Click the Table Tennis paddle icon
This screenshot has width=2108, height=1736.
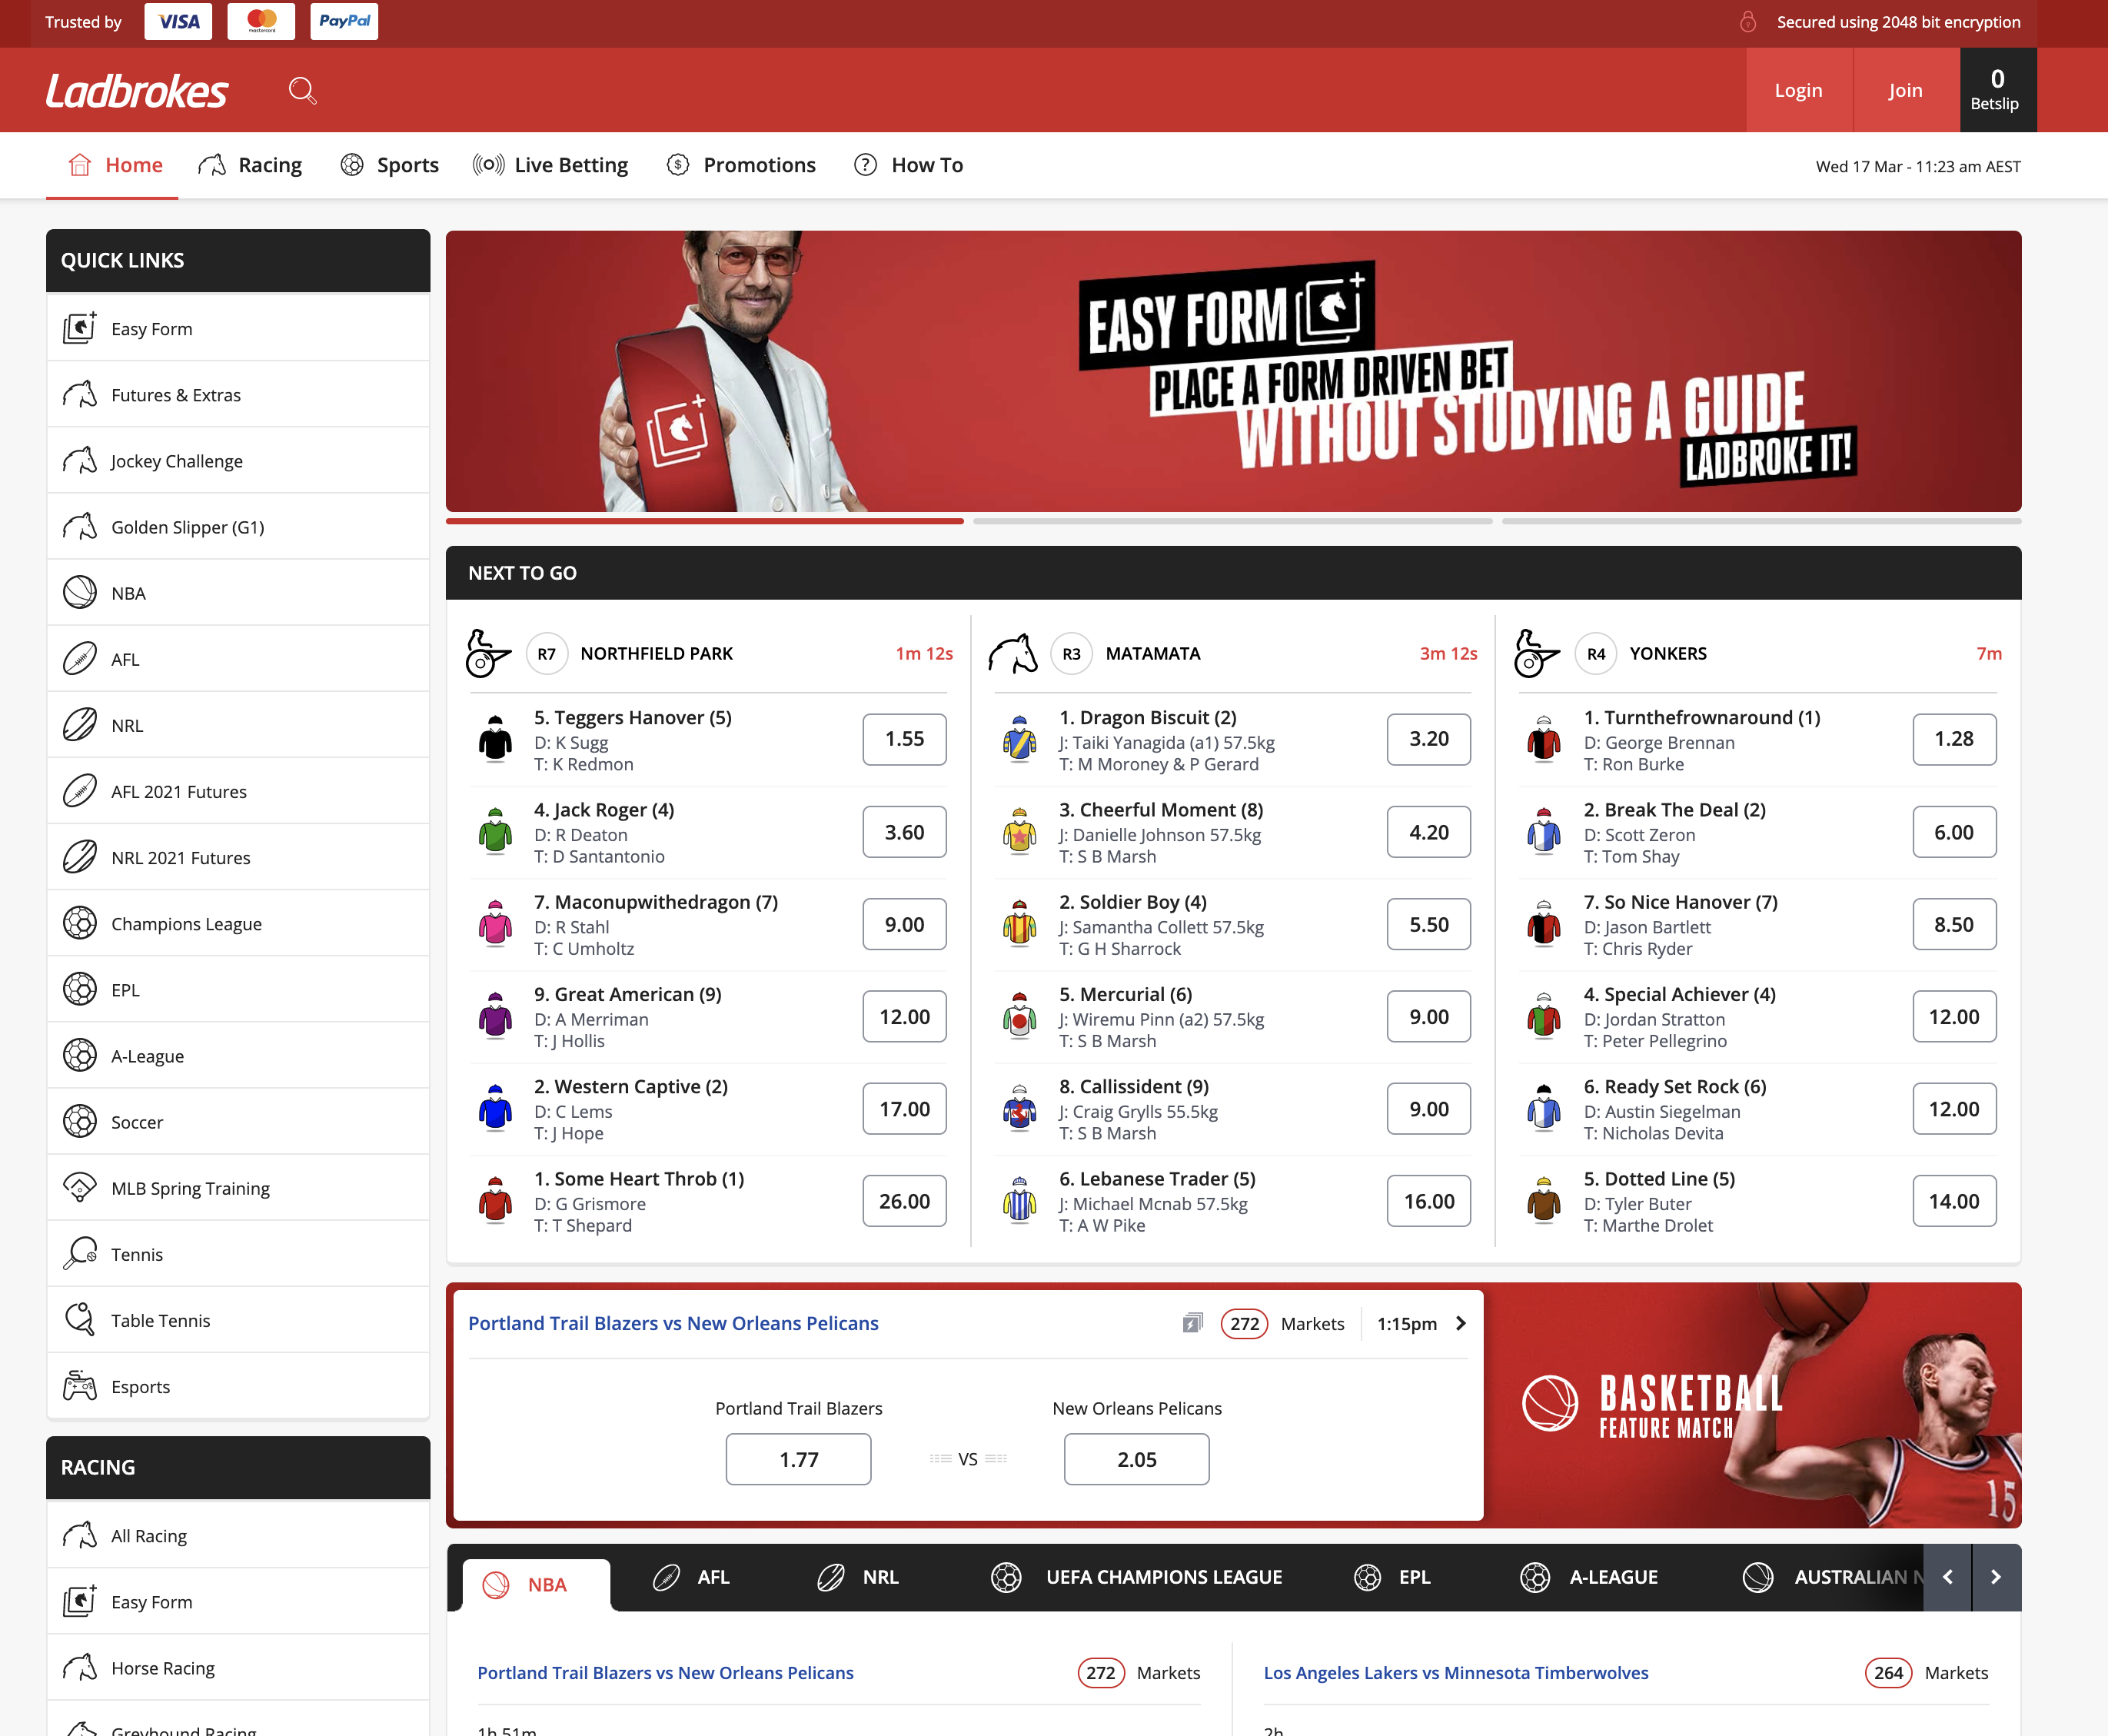(80, 1320)
